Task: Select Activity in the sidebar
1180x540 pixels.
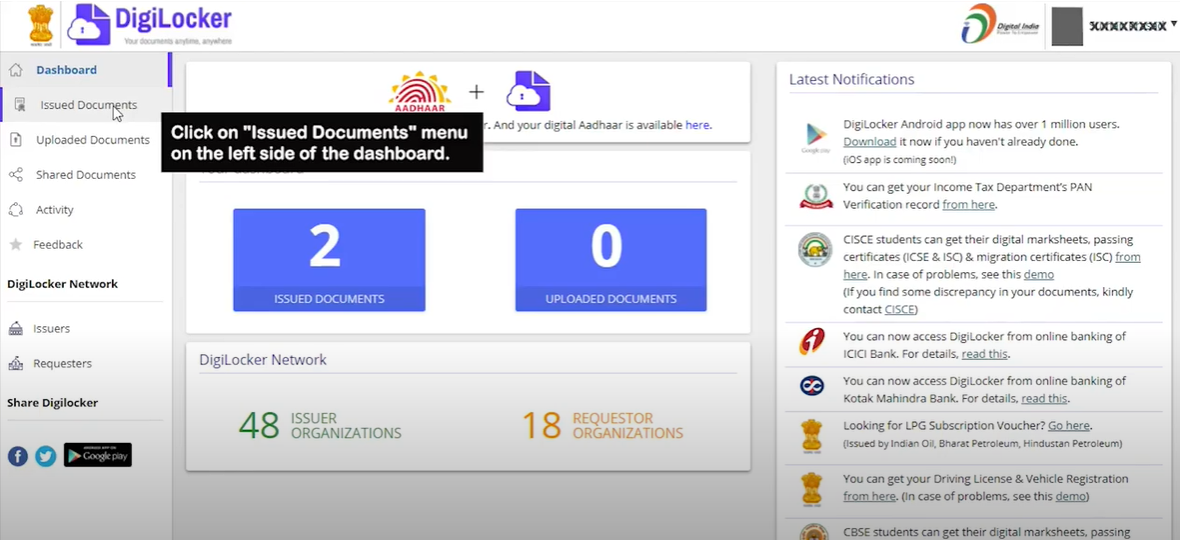Action: (55, 210)
